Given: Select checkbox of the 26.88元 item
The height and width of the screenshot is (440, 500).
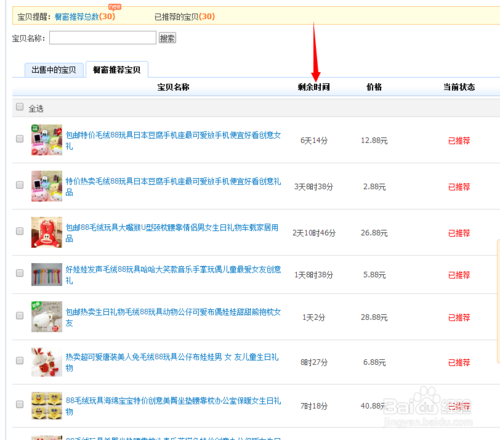Looking at the screenshot, I should pyautogui.click(x=20, y=231).
